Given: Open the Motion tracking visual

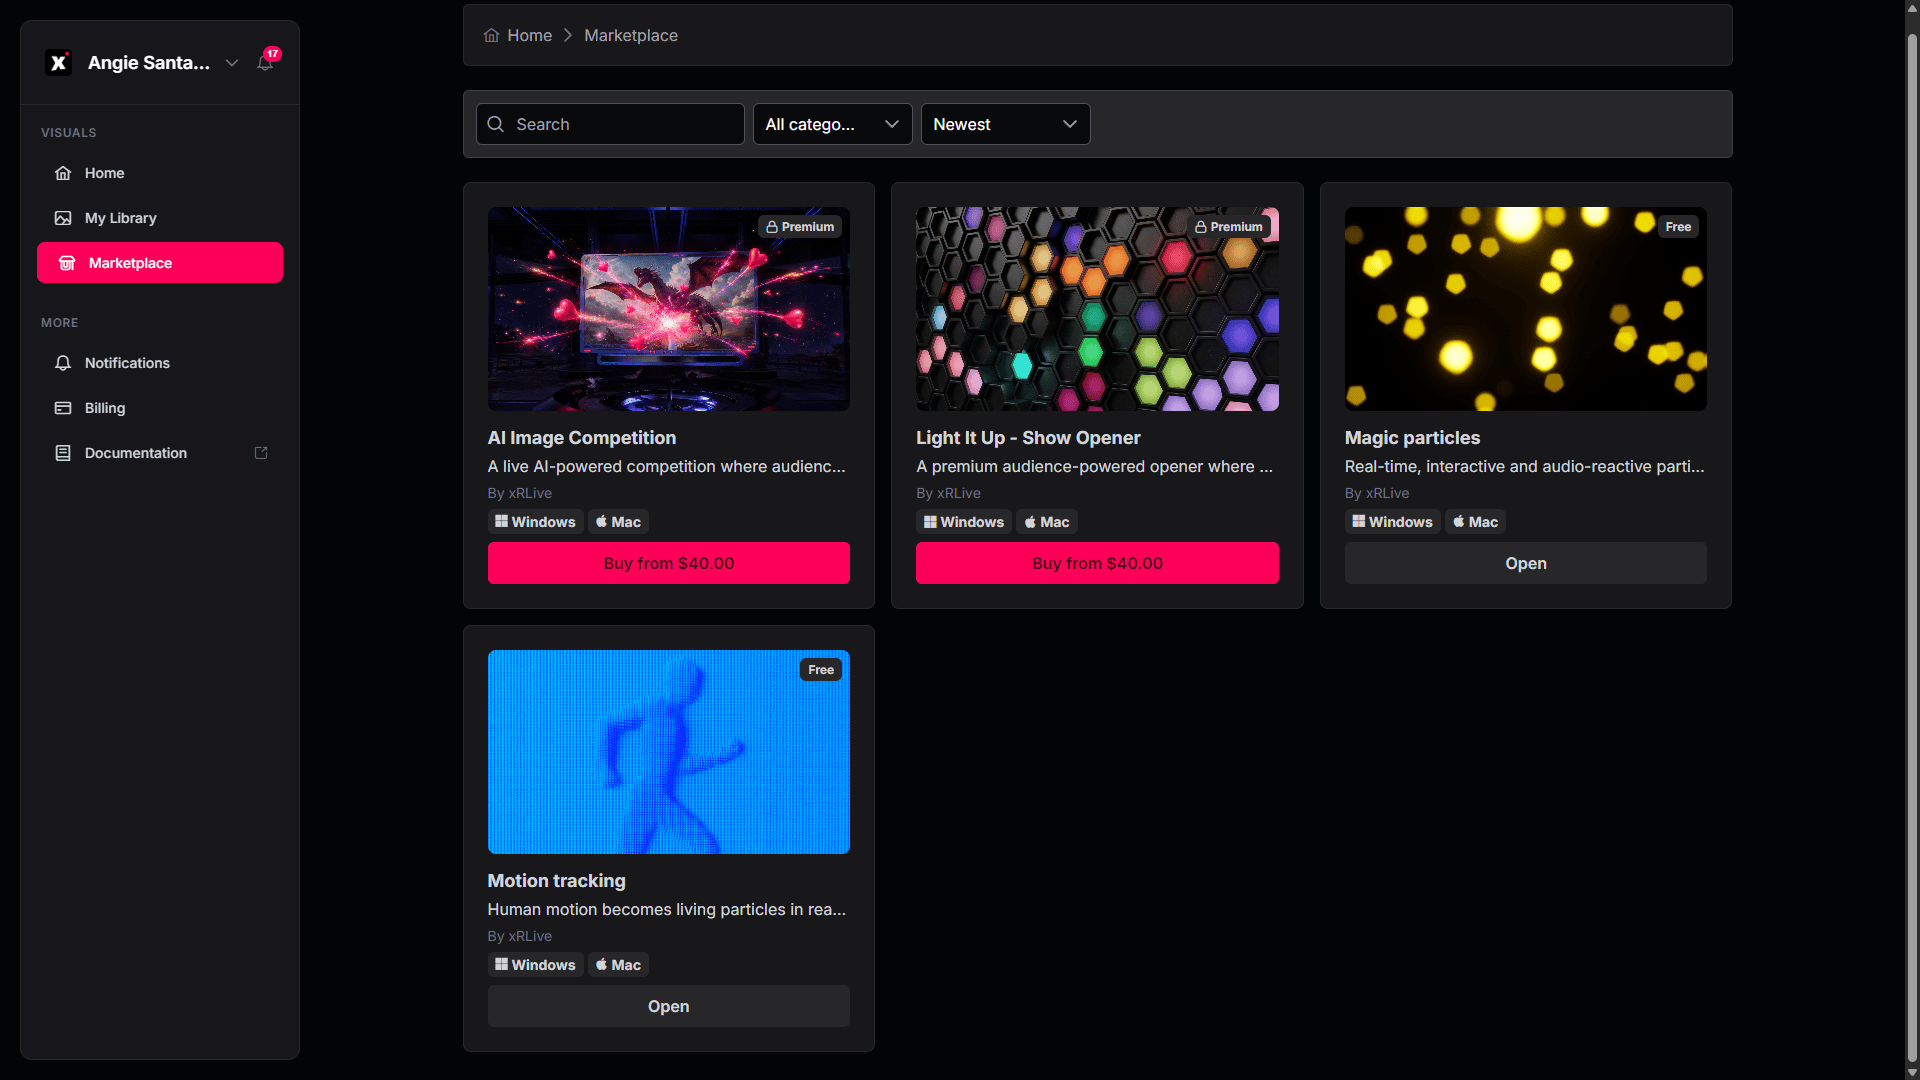Looking at the screenshot, I should click(669, 1006).
